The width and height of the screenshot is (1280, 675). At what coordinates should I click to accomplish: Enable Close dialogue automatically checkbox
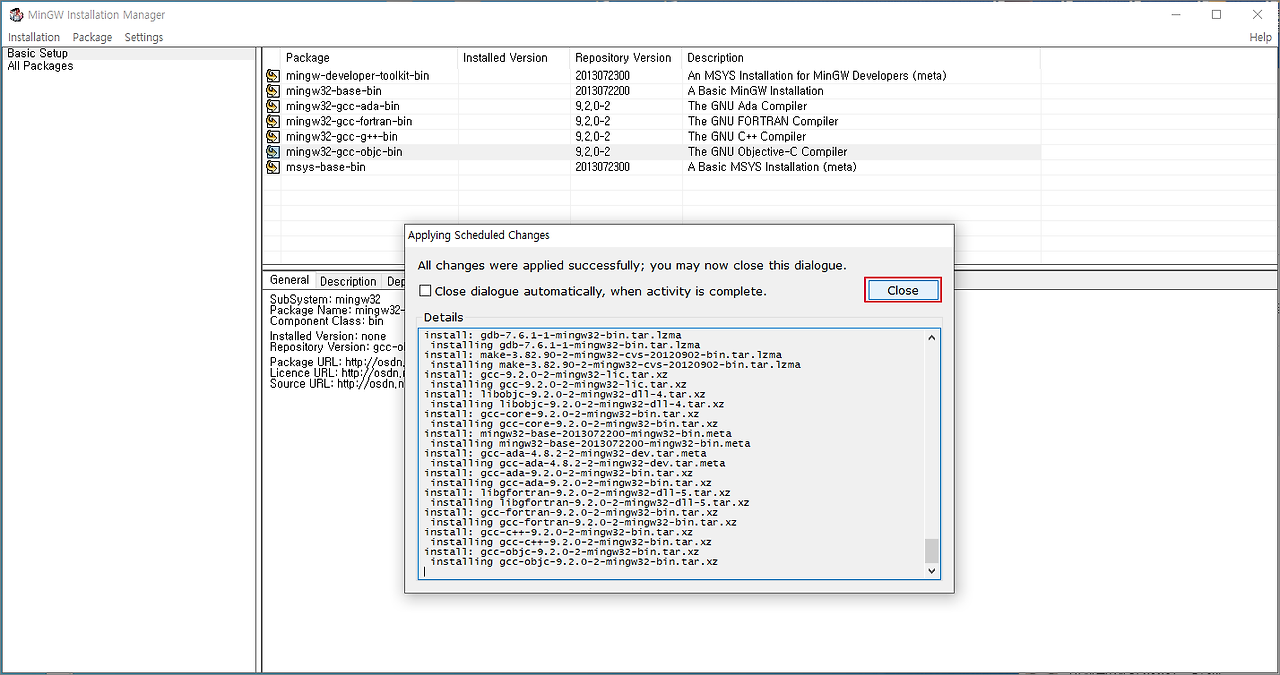(x=425, y=291)
